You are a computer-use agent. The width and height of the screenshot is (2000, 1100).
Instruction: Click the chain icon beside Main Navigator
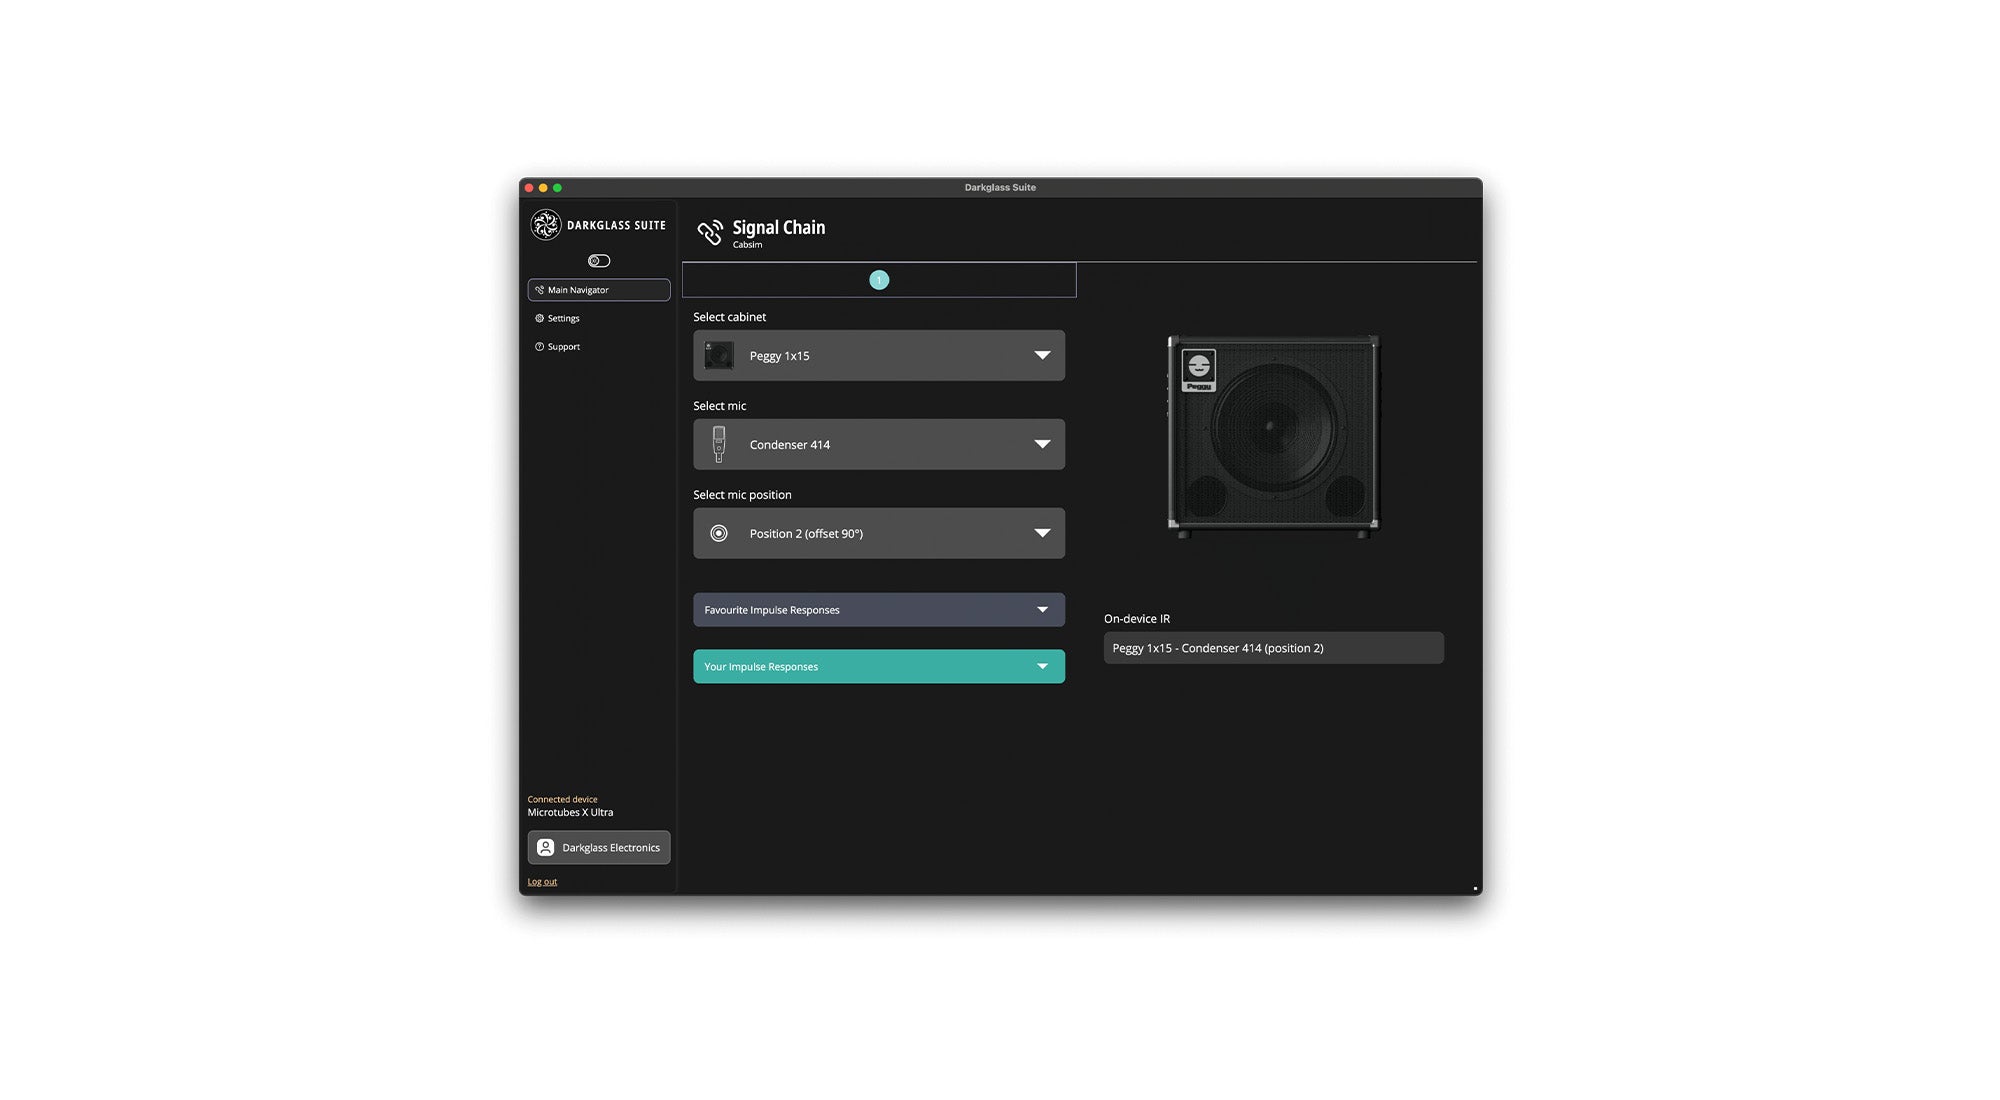[540, 290]
